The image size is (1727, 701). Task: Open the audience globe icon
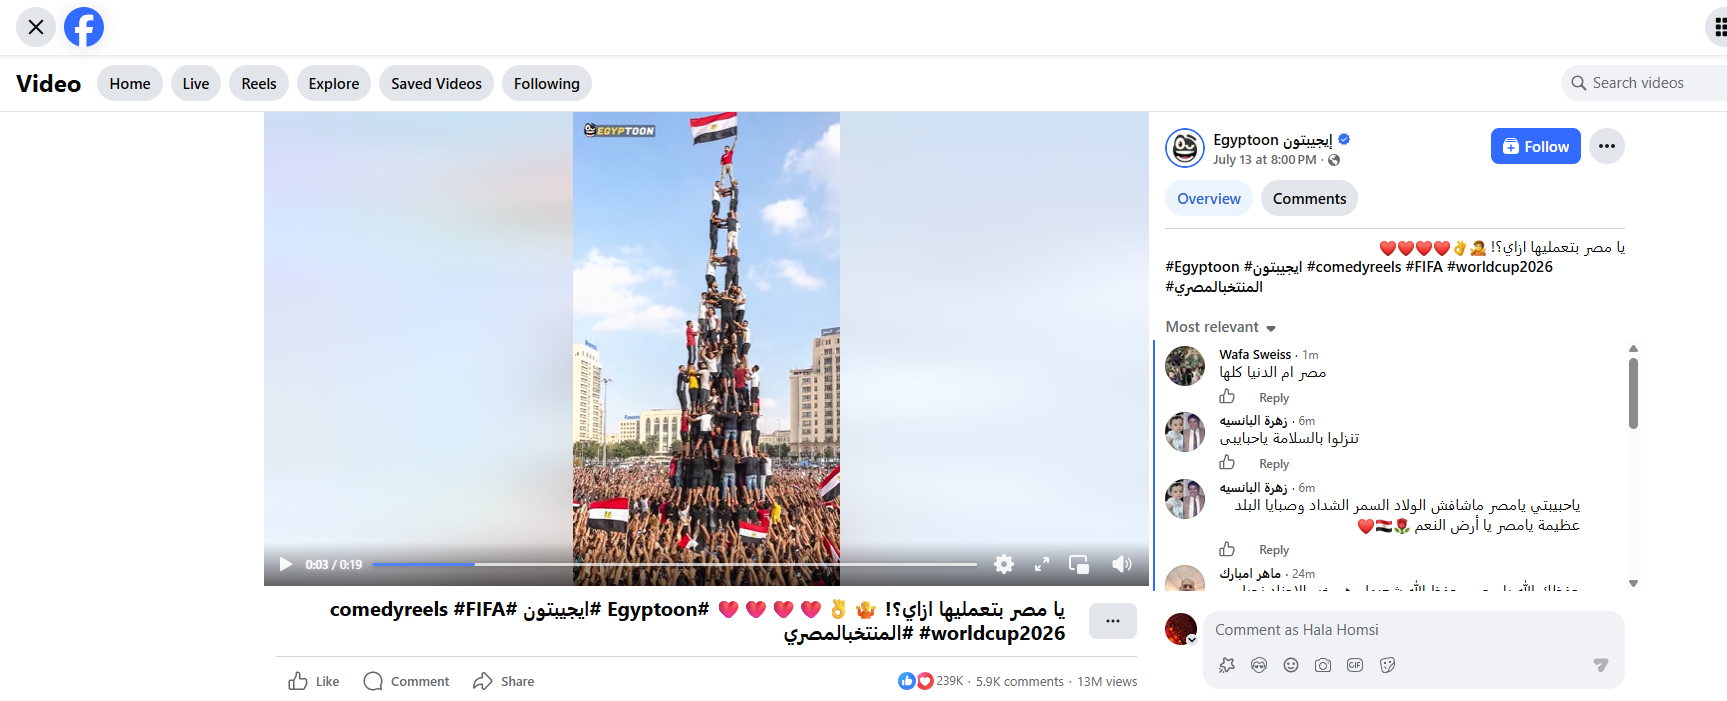click(x=1334, y=160)
